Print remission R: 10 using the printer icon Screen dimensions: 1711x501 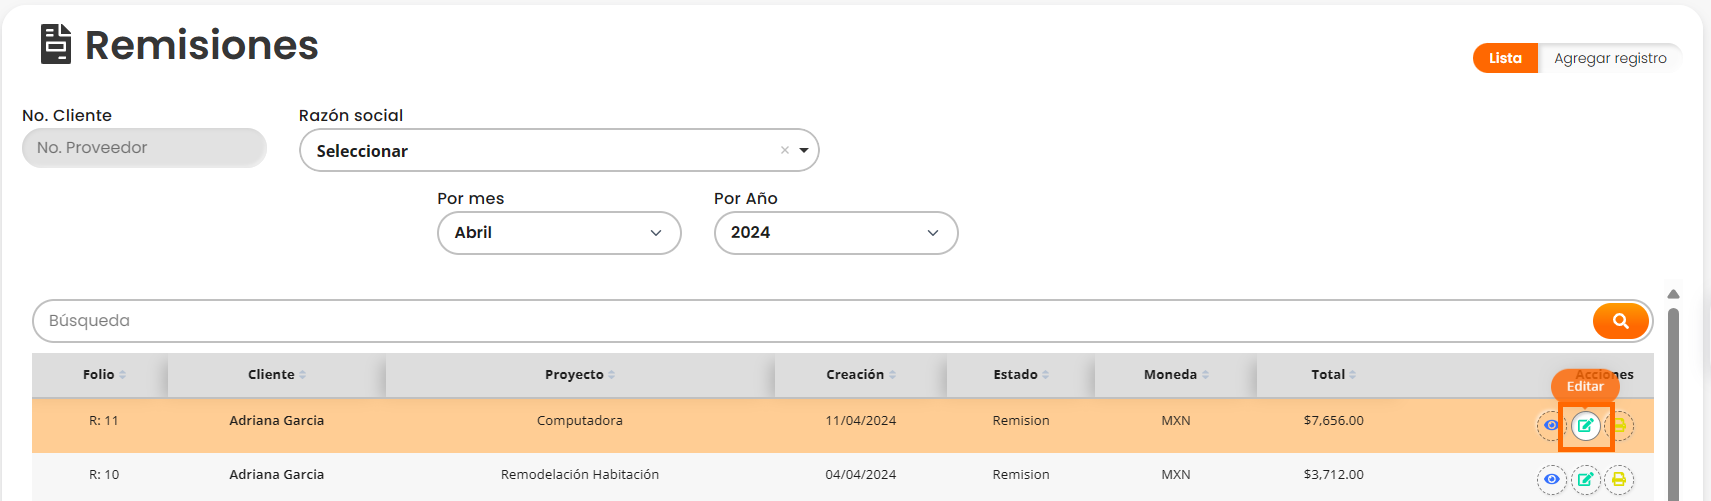1619,480
